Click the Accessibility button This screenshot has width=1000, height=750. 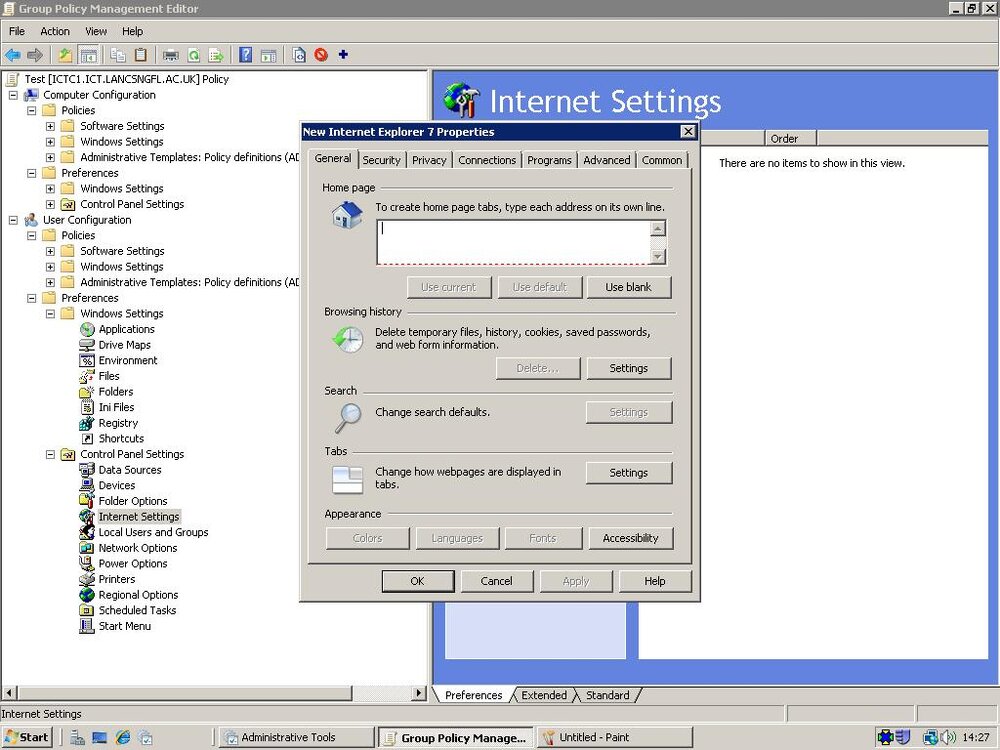631,538
